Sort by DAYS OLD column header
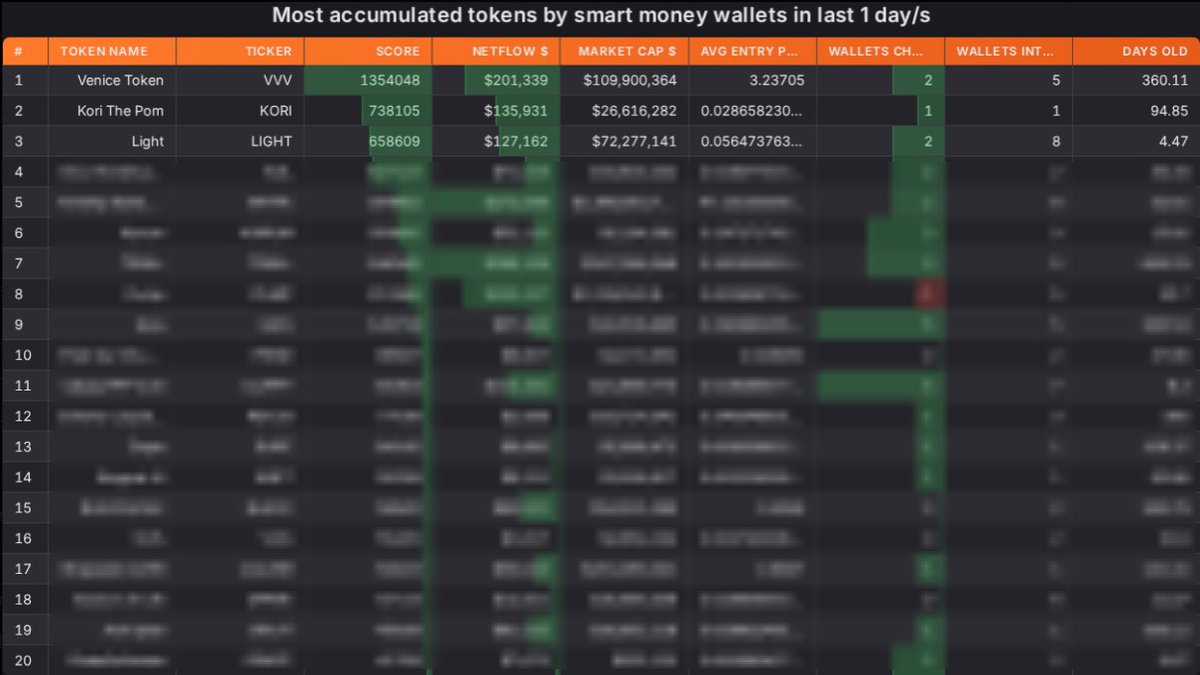The height and width of the screenshot is (675, 1200). (x=1136, y=51)
